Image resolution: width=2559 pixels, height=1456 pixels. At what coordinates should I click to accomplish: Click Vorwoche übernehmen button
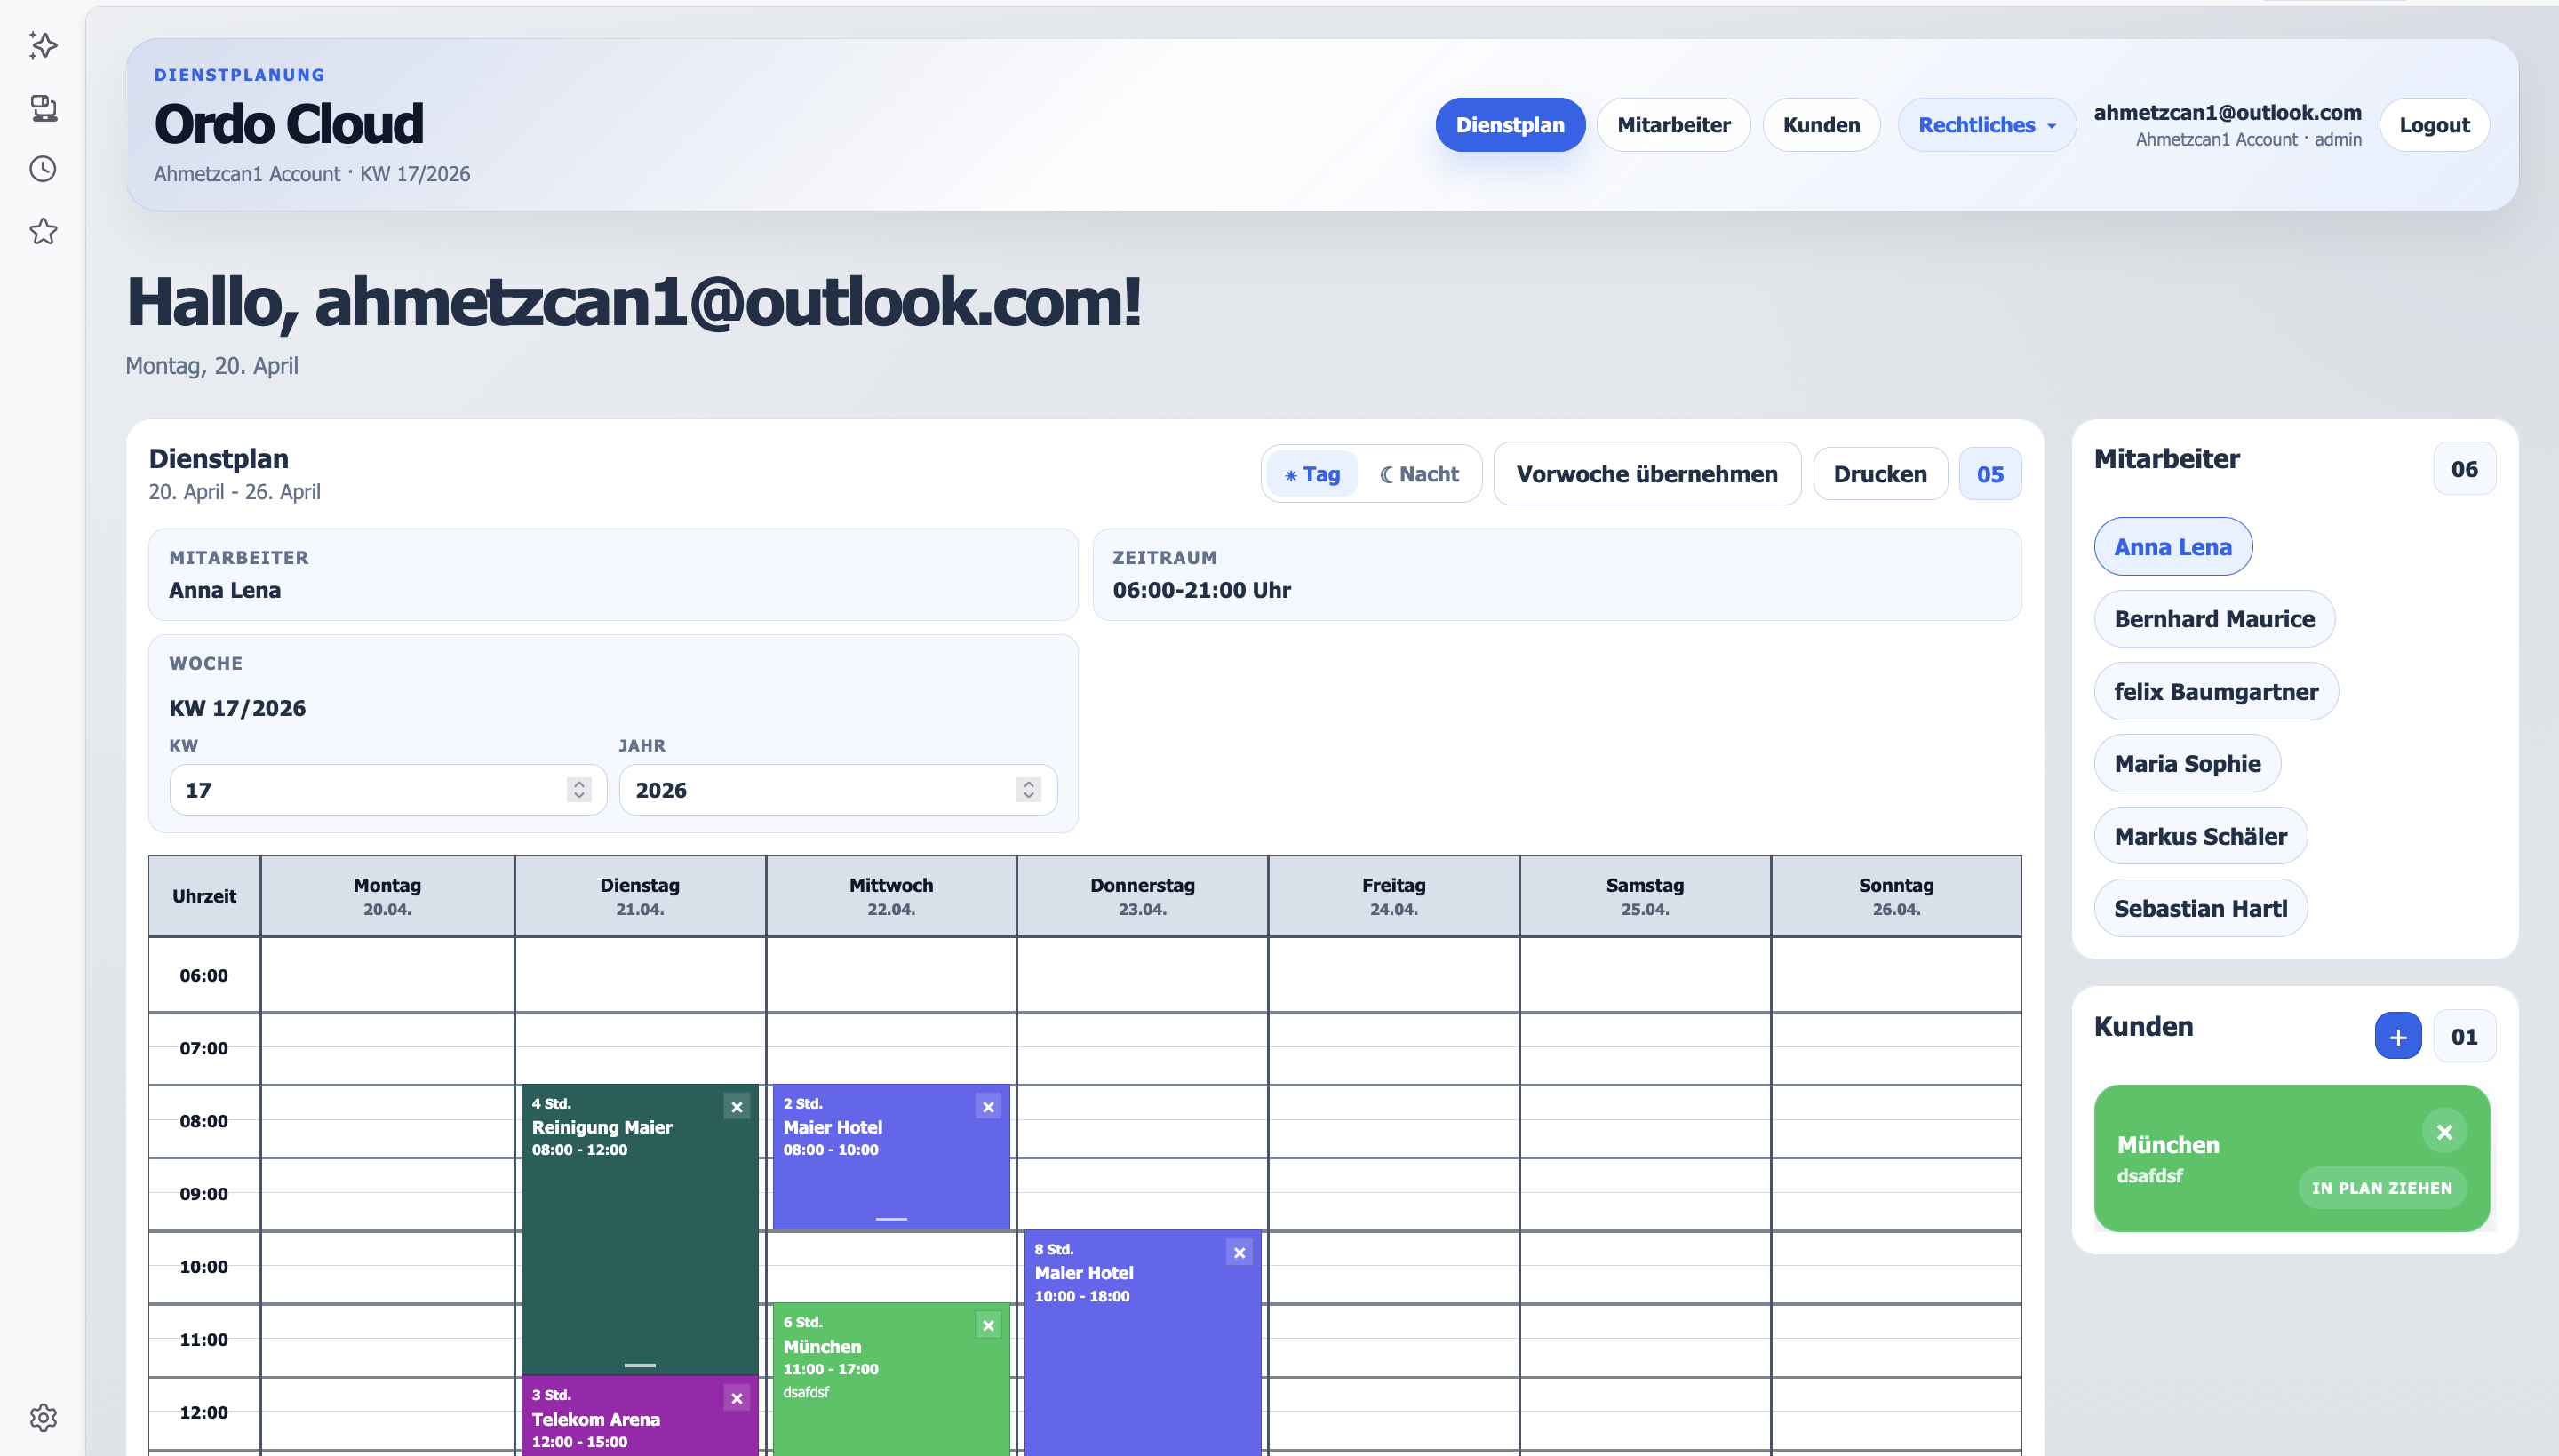(x=1647, y=474)
